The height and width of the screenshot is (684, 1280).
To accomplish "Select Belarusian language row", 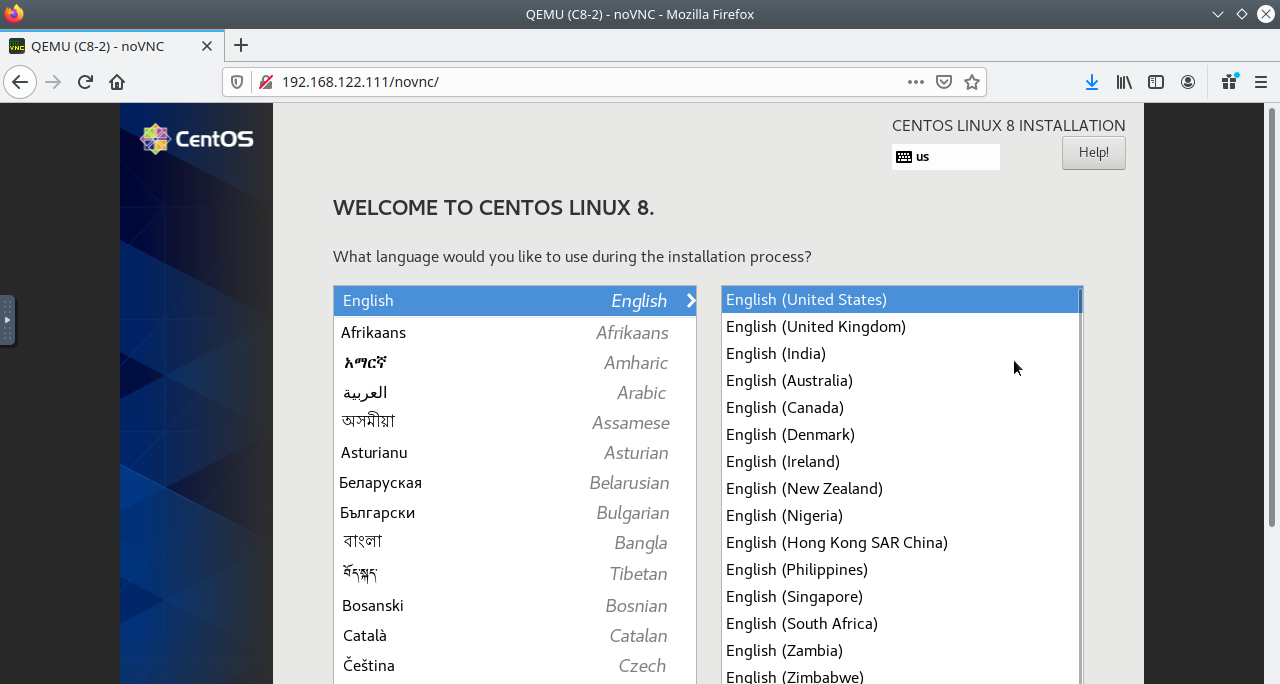I will 515,483.
